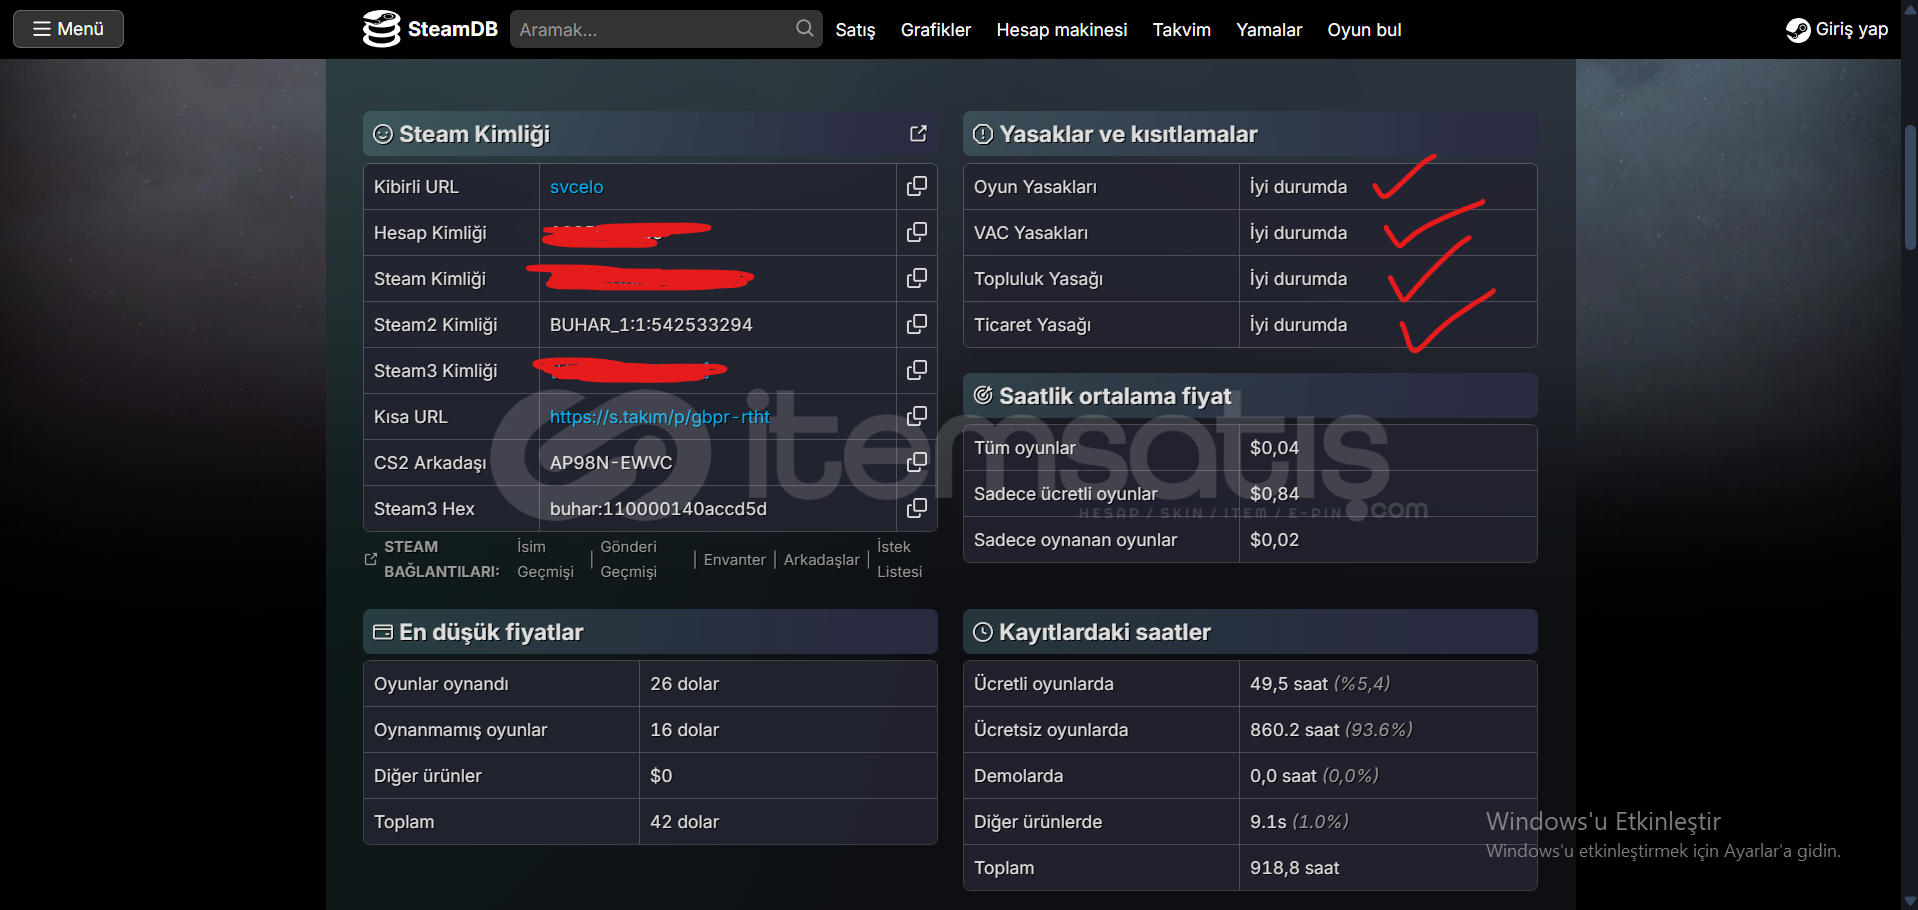This screenshot has height=910, width=1918.
Task: Click the Steam logo icon beside Giriş yap
Action: [x=1798, y=30]
